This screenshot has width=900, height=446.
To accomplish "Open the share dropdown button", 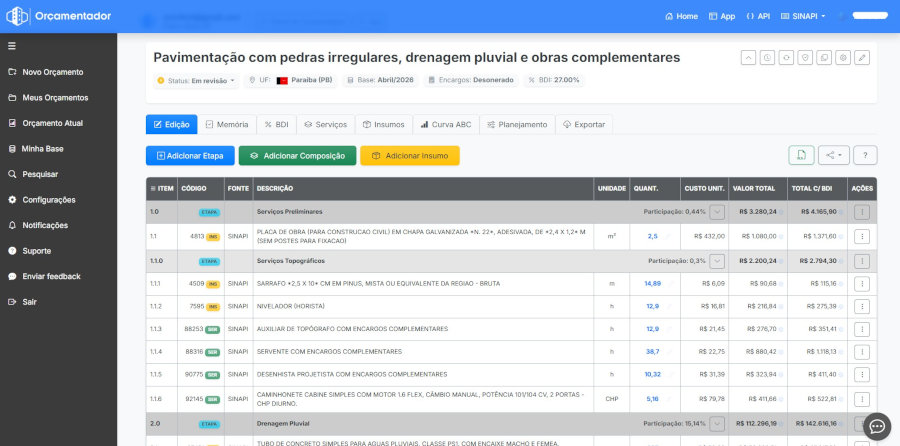I will pos(833,155).
